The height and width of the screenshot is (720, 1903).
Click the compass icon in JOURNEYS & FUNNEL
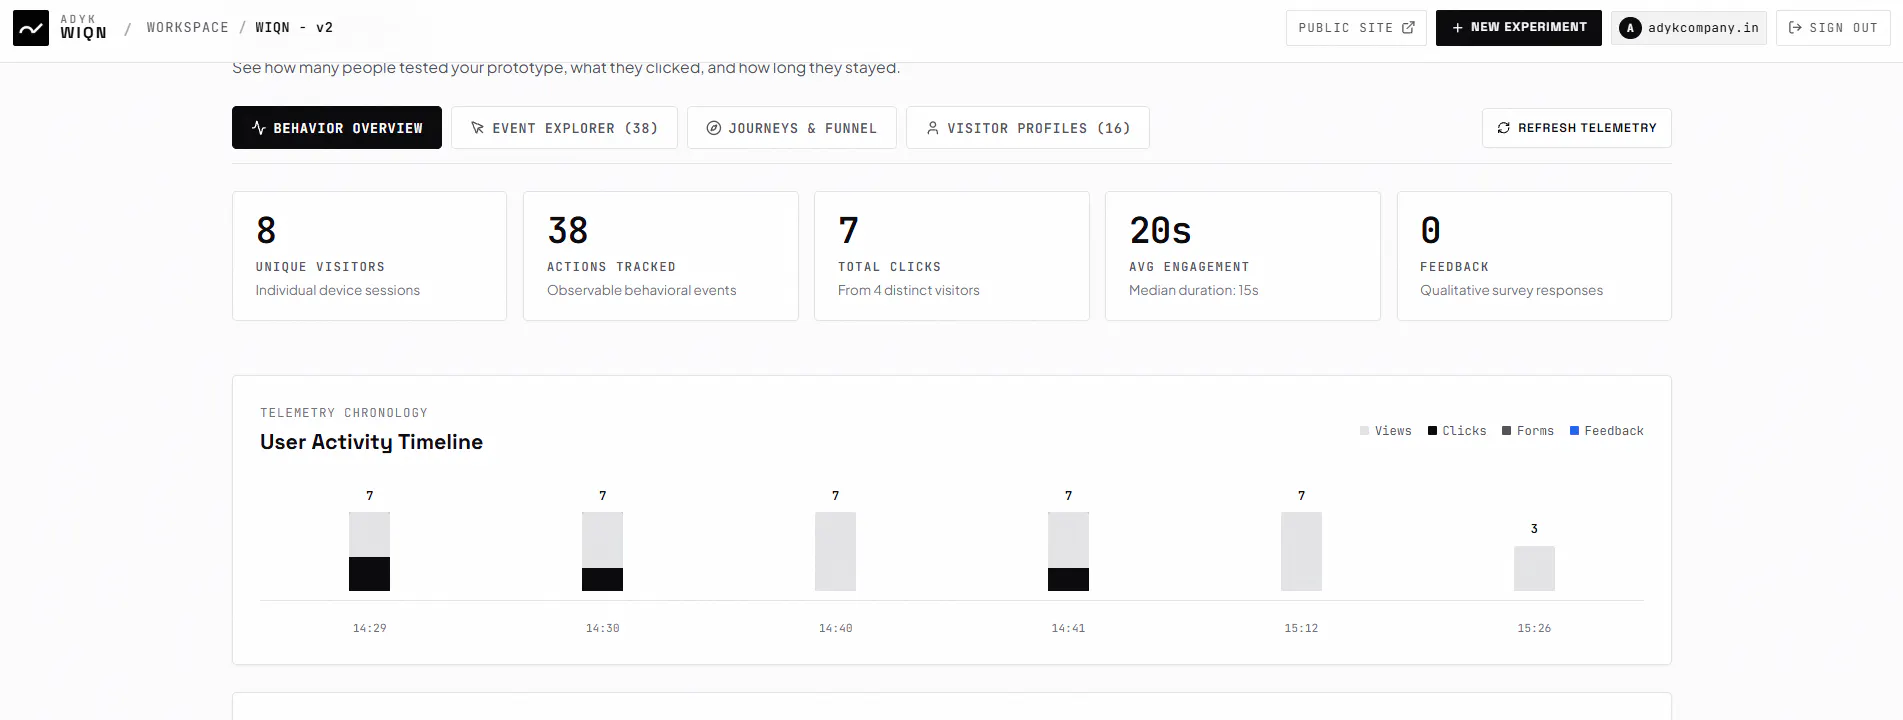(714, 128)
